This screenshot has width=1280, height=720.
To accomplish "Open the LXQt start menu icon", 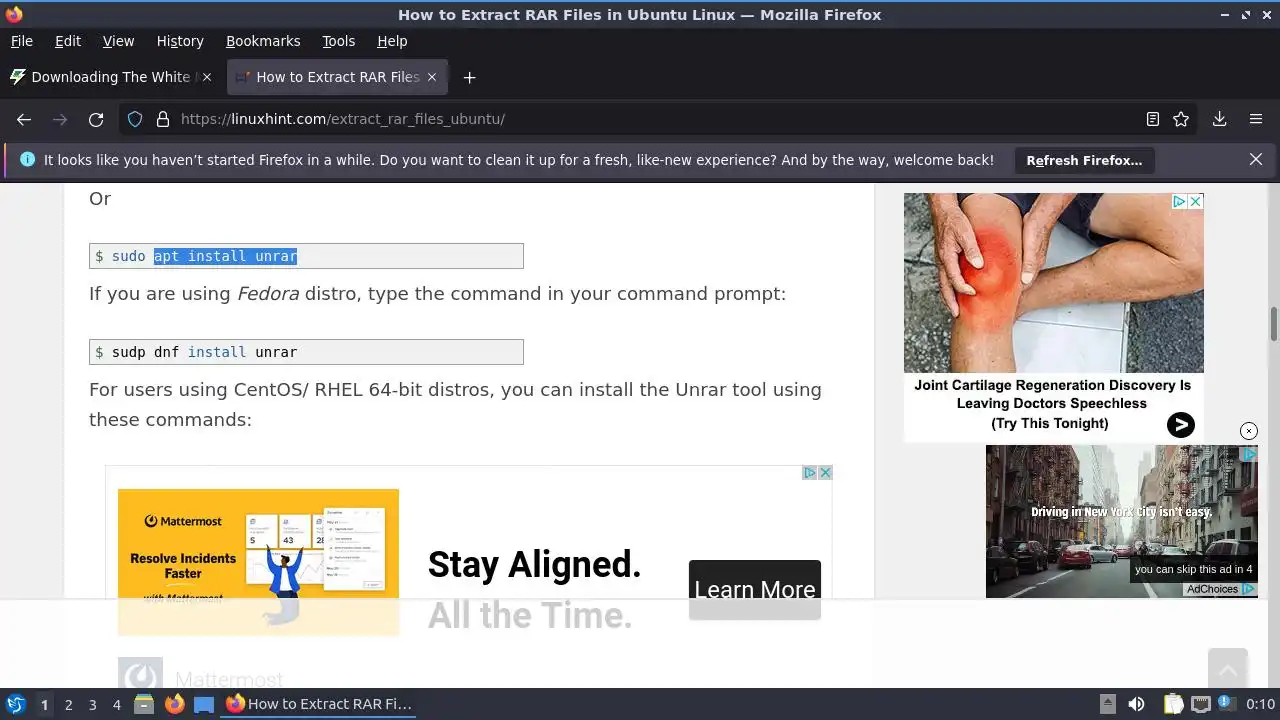I will [15, 704].
